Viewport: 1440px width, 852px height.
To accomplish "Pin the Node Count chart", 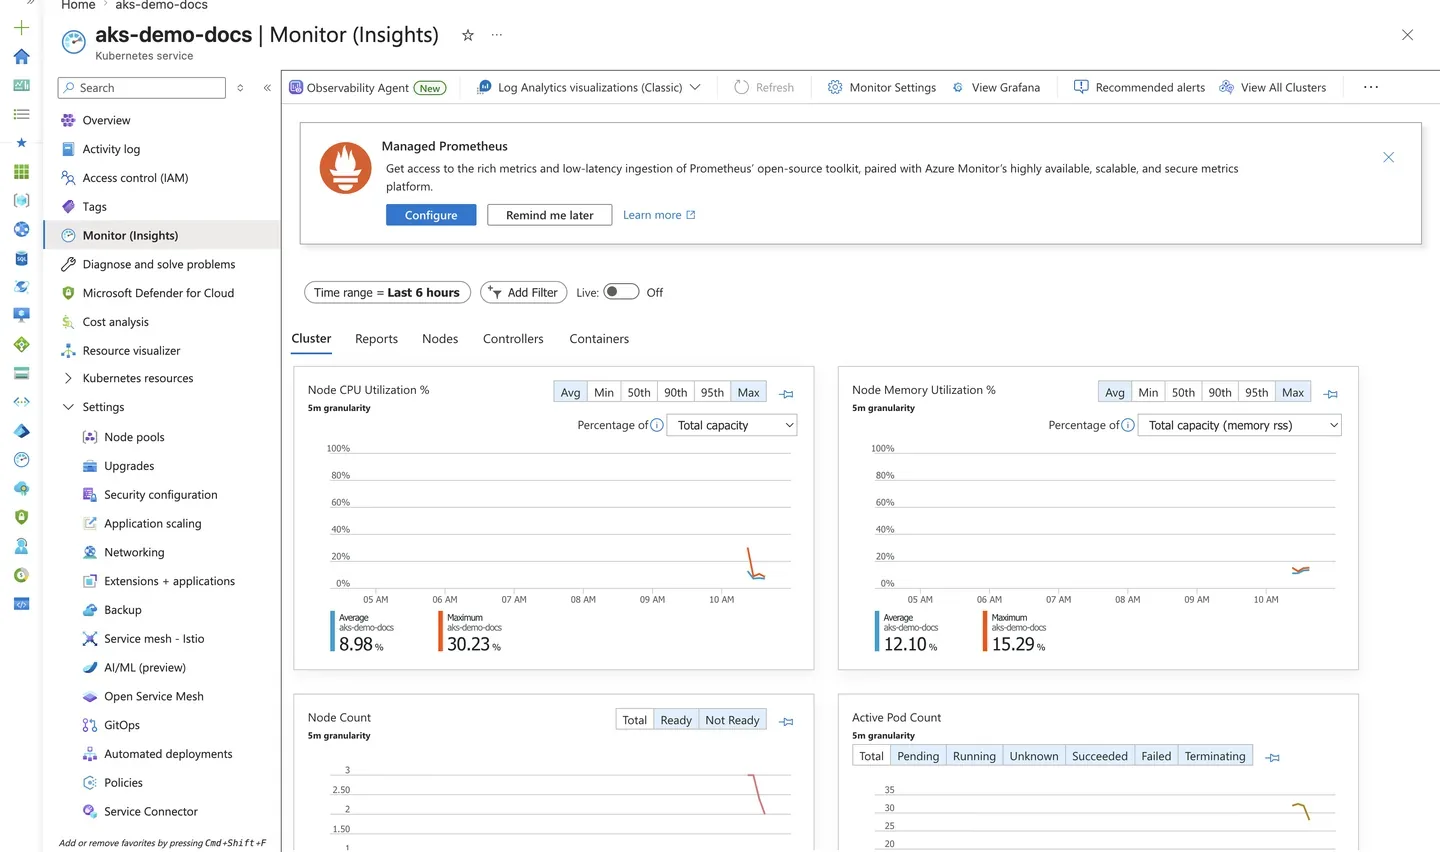I will (787, 721).
